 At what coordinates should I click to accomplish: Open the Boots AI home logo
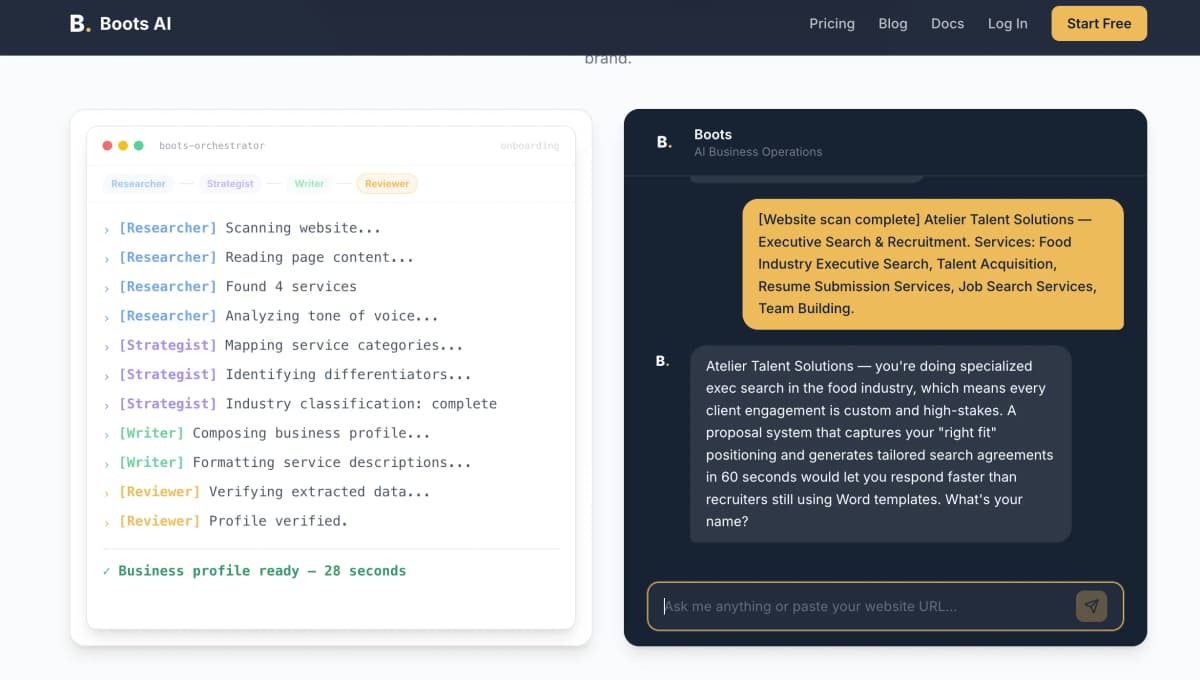(x=120, y=23)
